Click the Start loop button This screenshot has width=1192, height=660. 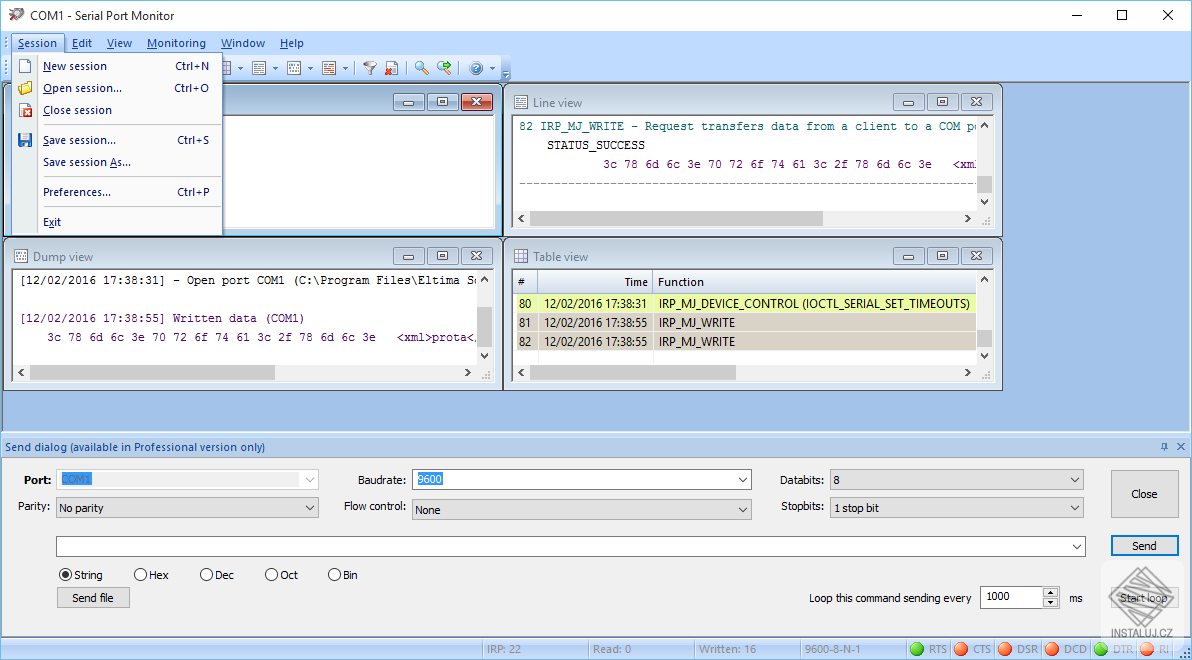[1143, 597]
